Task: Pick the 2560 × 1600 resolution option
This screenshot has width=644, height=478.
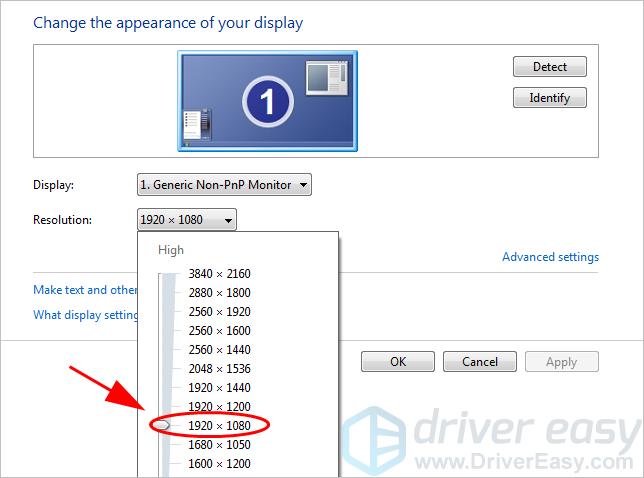Action: pos(219,331)
